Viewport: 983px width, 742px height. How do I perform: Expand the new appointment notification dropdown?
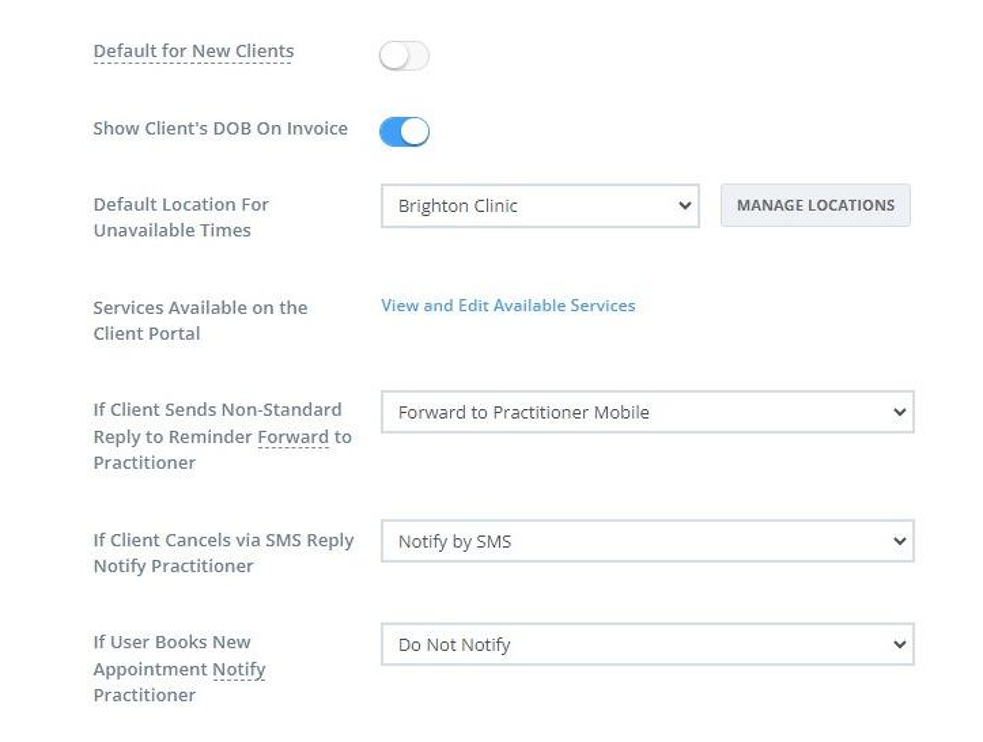click(x=648, y=645)
